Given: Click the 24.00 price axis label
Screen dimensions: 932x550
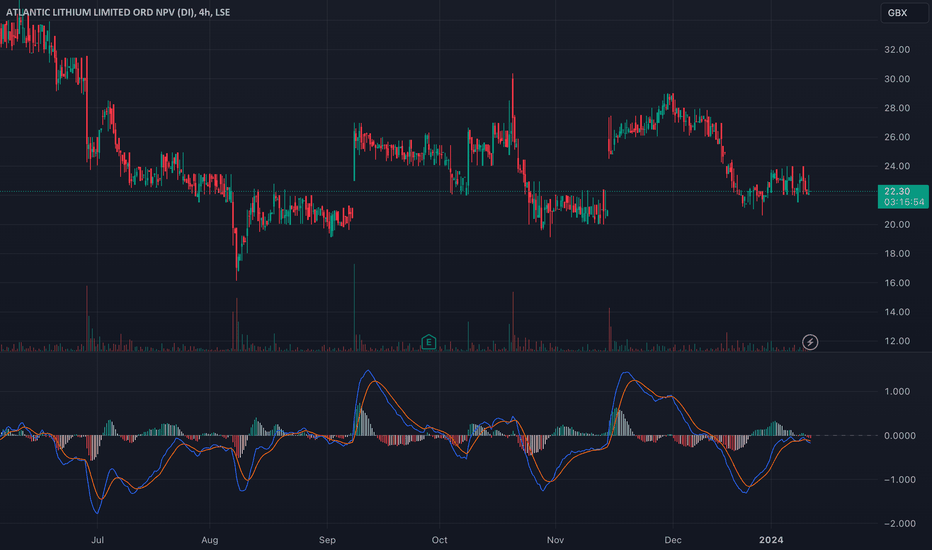Looking at the screenshot, I should (x=897, y=166).
